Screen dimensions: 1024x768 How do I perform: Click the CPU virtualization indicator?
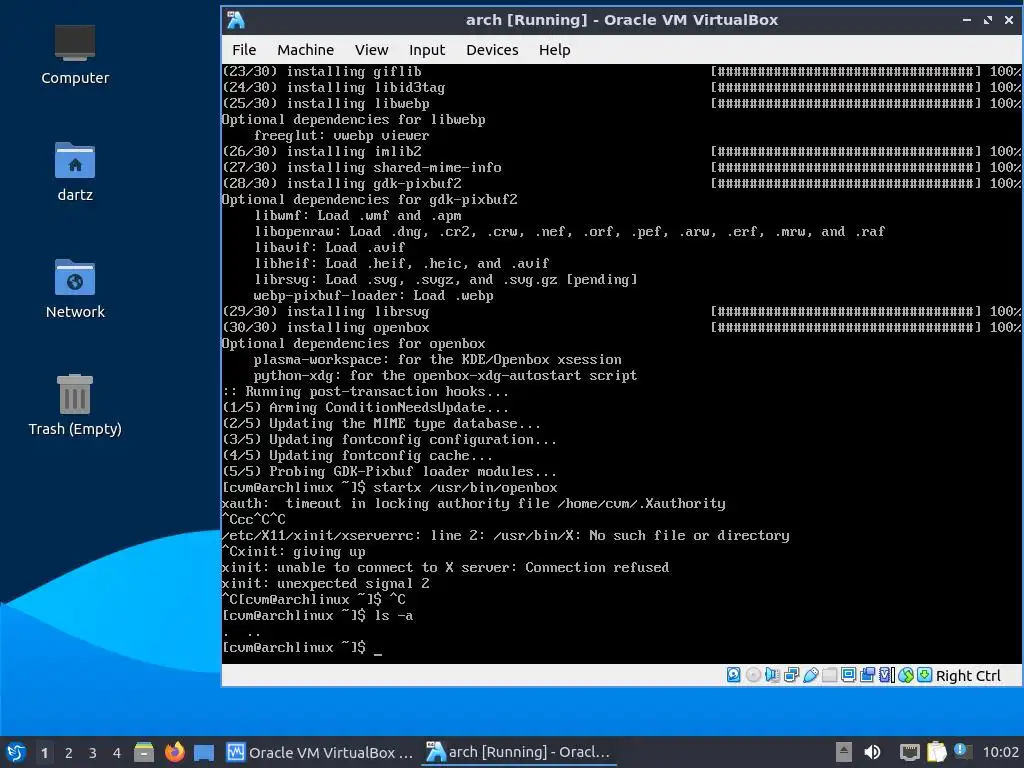(886, 675)
